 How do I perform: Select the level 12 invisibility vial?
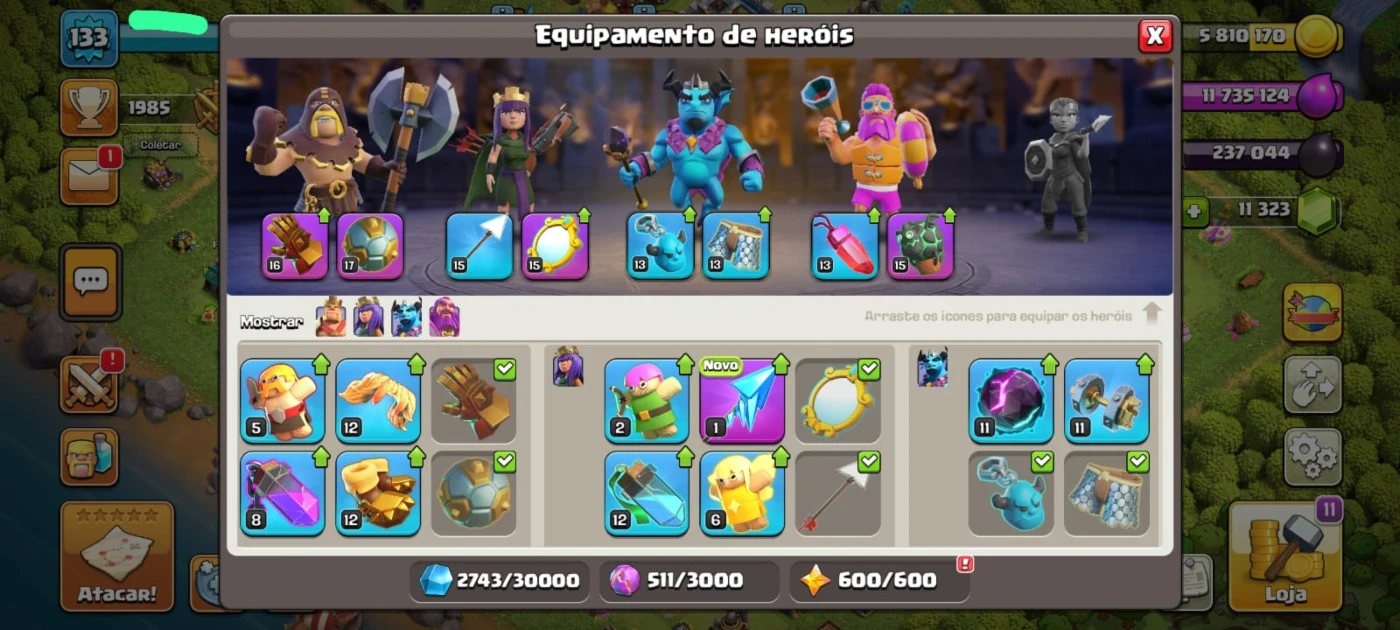647,493
